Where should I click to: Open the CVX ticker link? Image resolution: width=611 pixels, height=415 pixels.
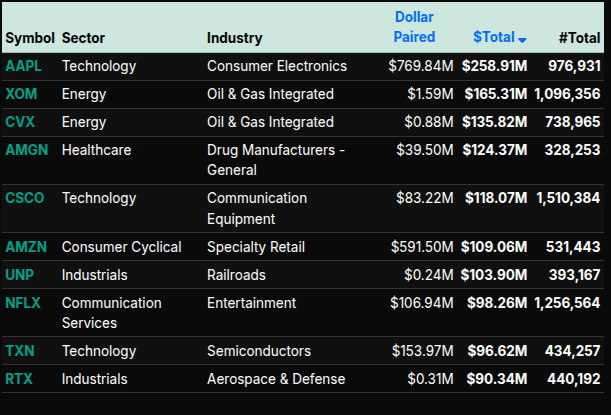21,122
